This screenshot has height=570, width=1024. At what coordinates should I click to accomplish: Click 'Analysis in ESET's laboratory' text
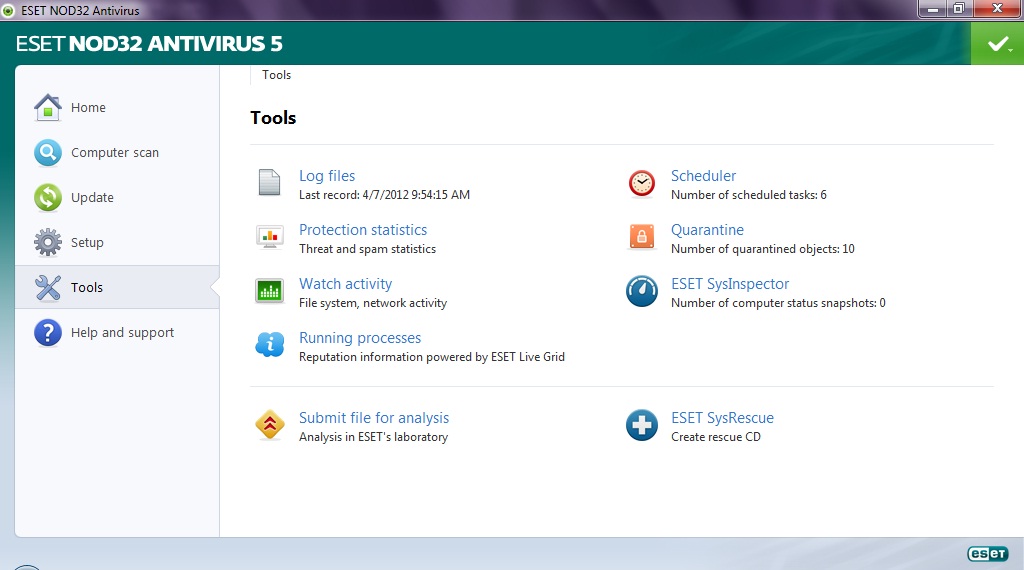pyautogui.click(x=374, y=437)
